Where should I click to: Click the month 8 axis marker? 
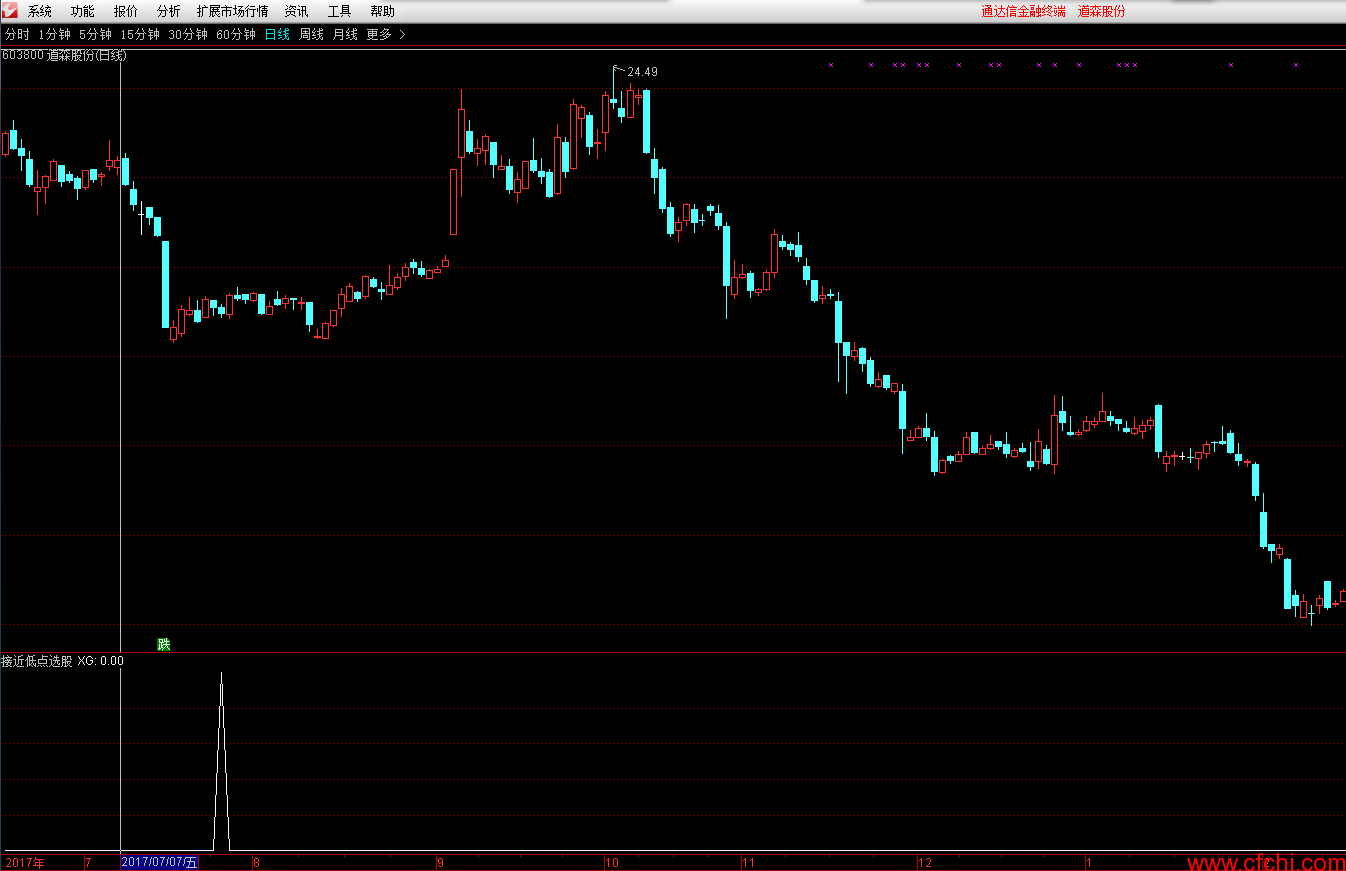coord(256,862)
